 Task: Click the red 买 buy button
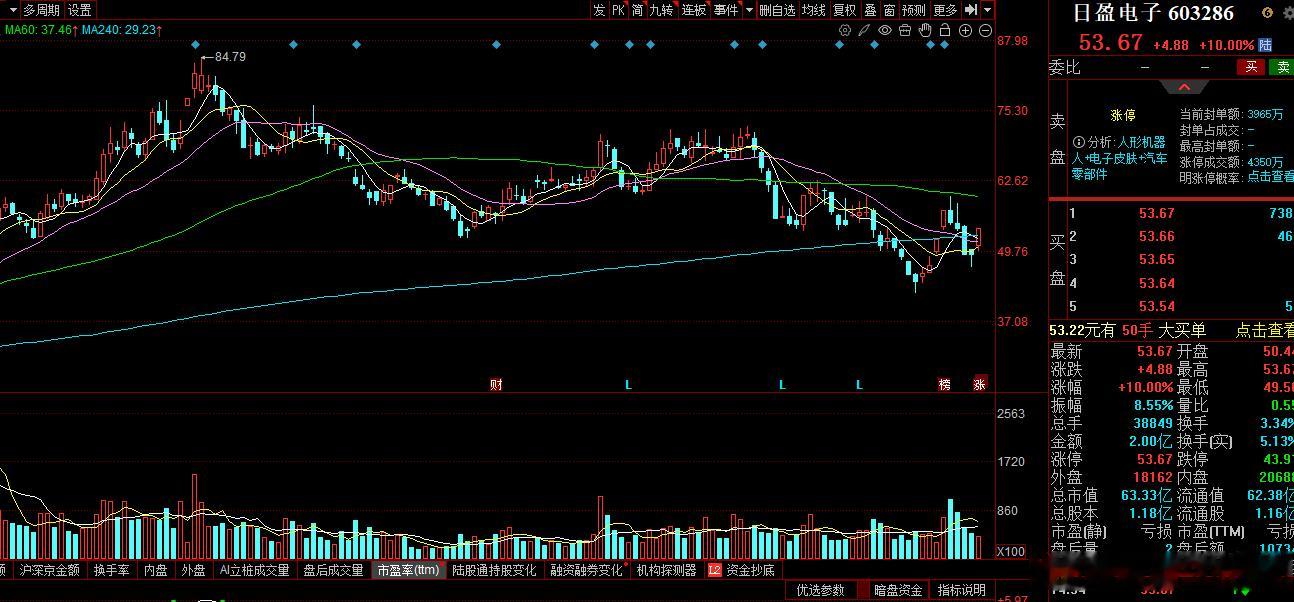[1250, 67]
